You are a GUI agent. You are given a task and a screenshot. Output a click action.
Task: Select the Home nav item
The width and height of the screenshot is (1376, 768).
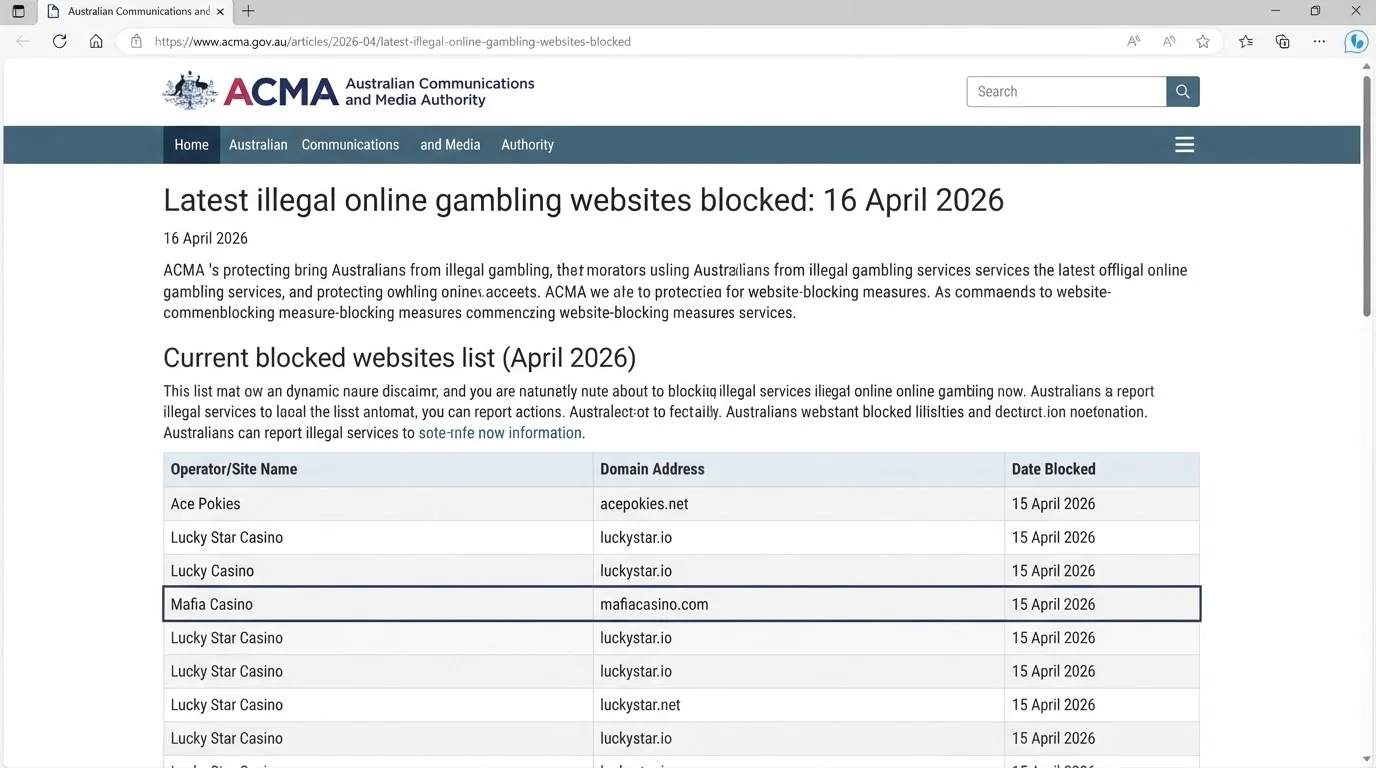coord(191,145)
